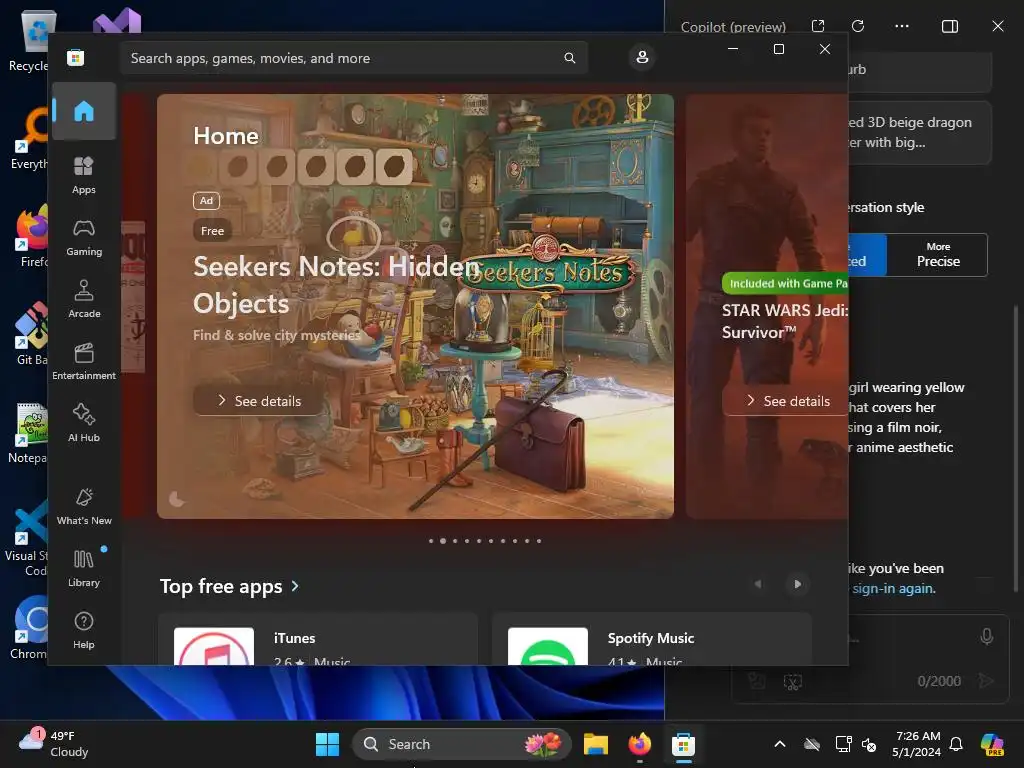This screenshot has height=768, width=1024.
Task: Go to Gaming in the Store sidebar
Action: (84, 237)
